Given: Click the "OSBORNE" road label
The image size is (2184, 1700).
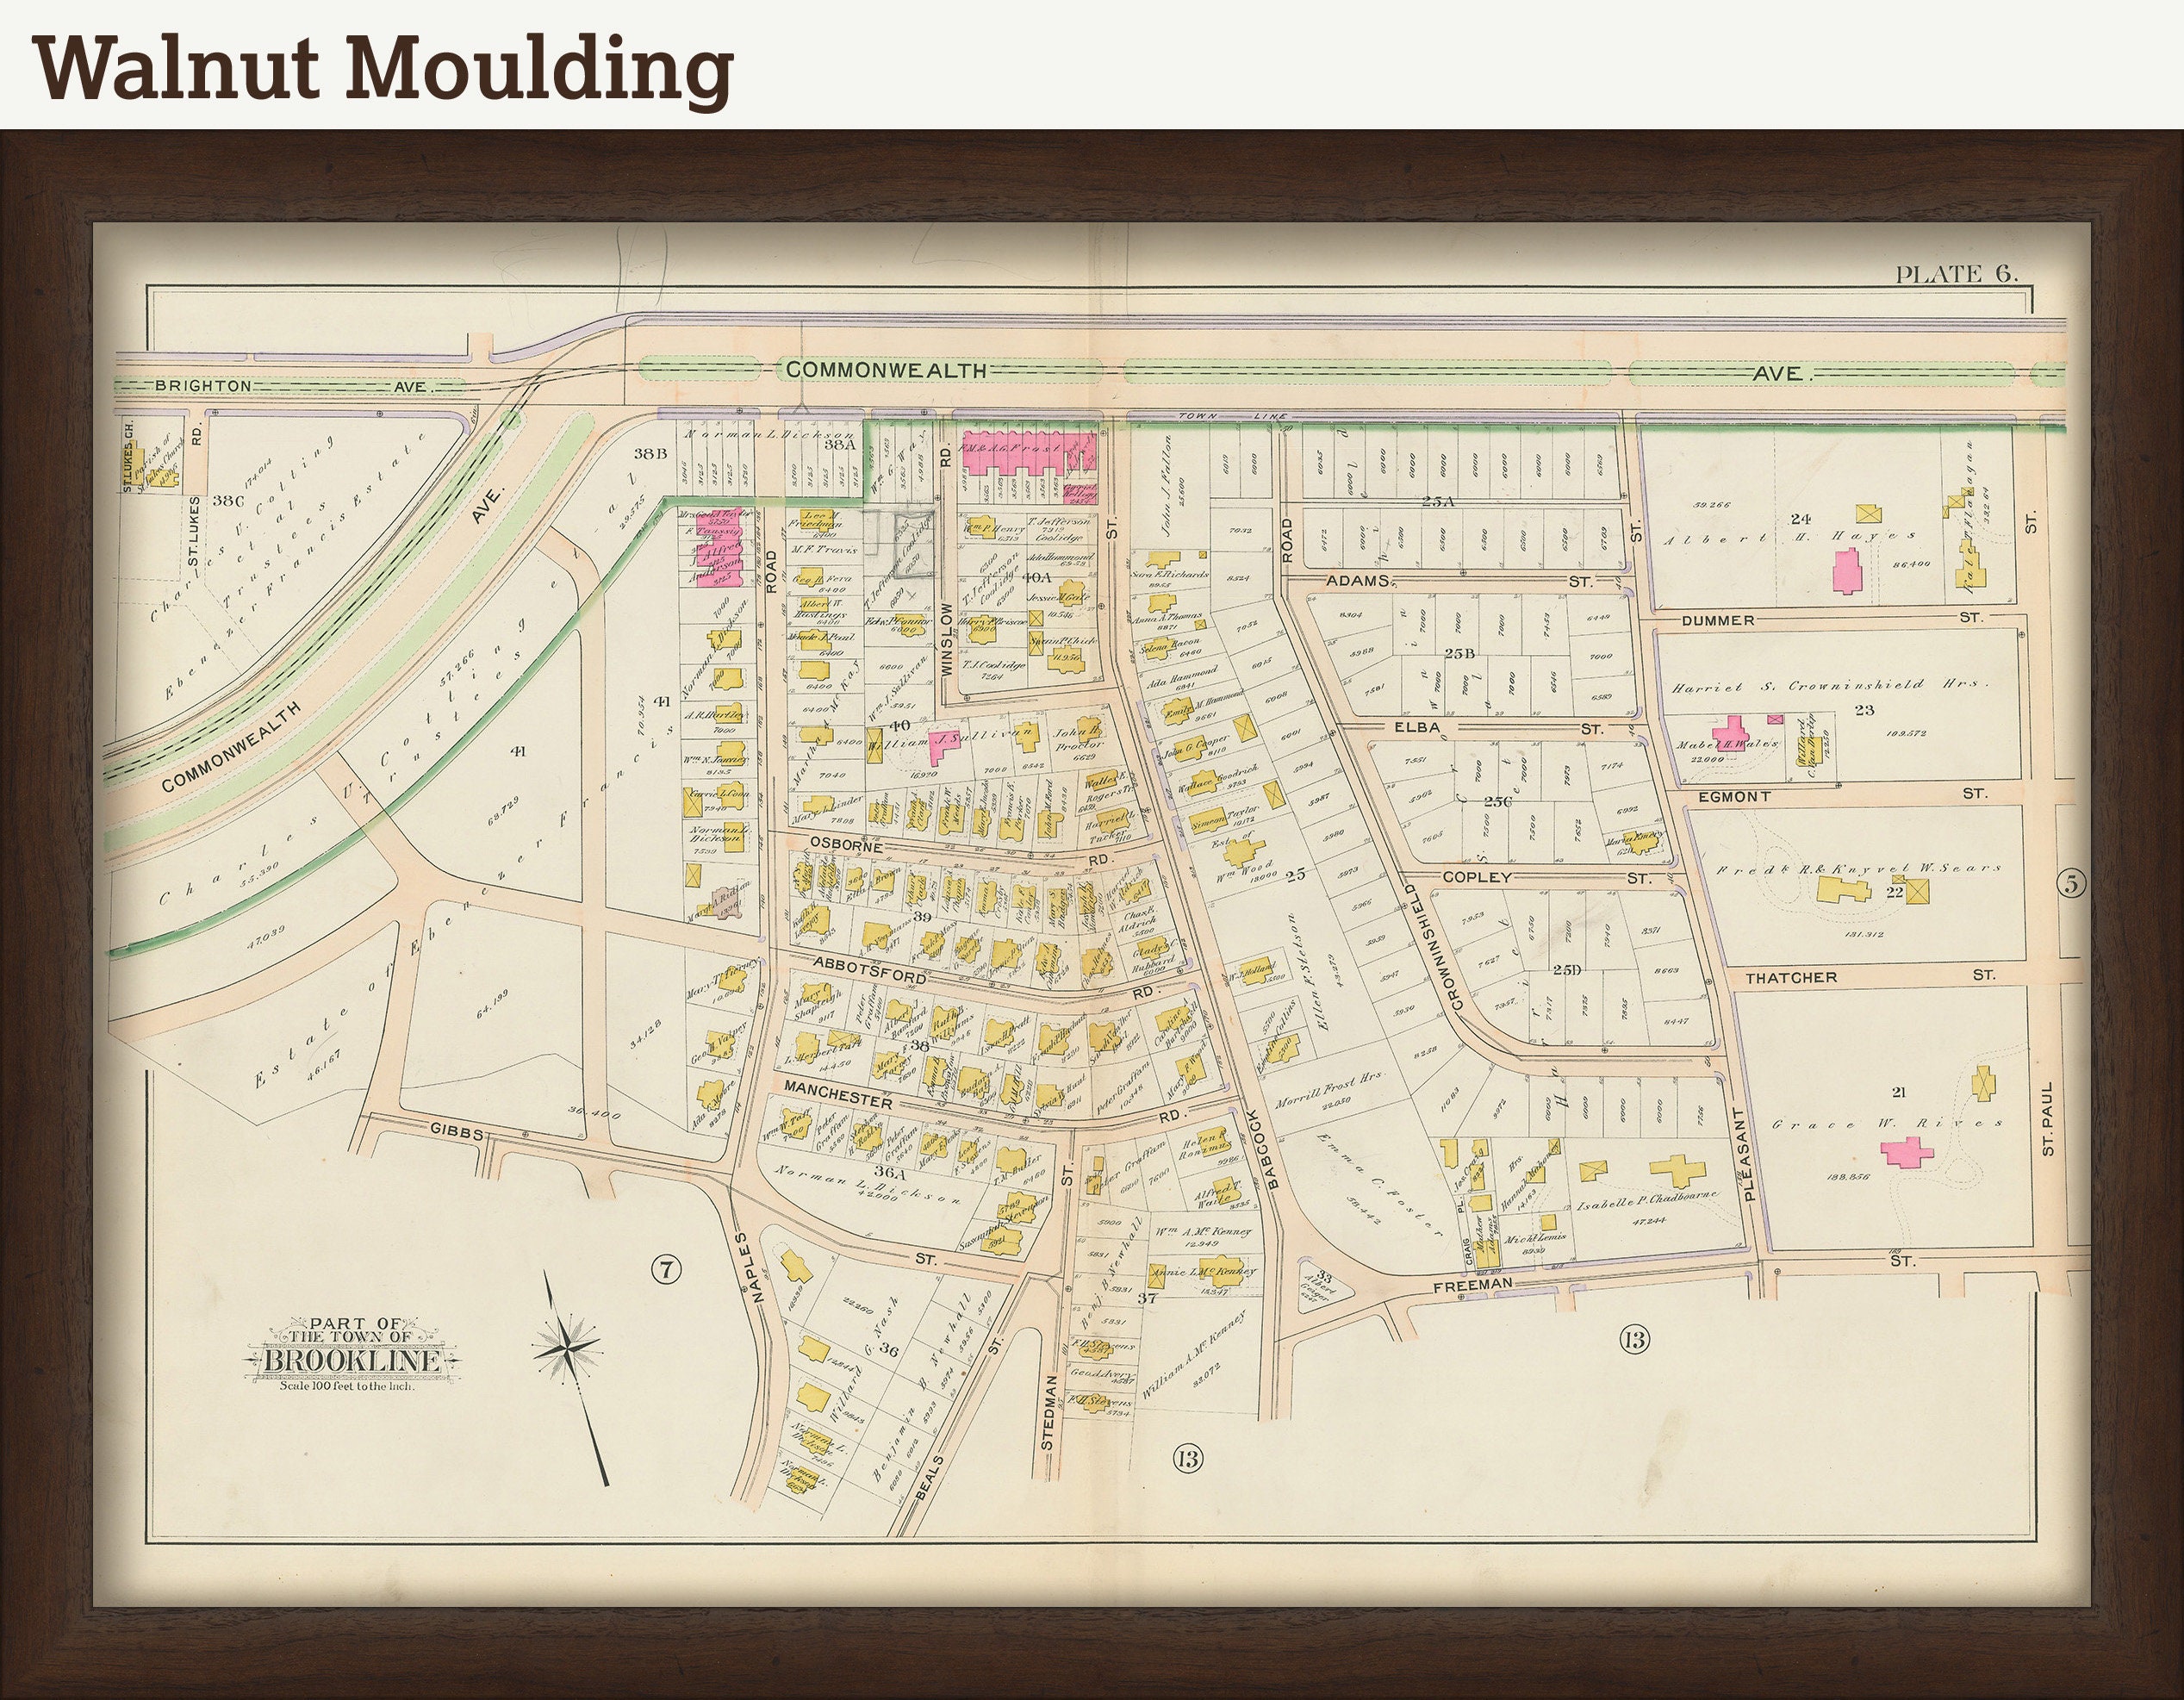Looking at the screenshot, I should pyautogui.click(x=846, y=845).
